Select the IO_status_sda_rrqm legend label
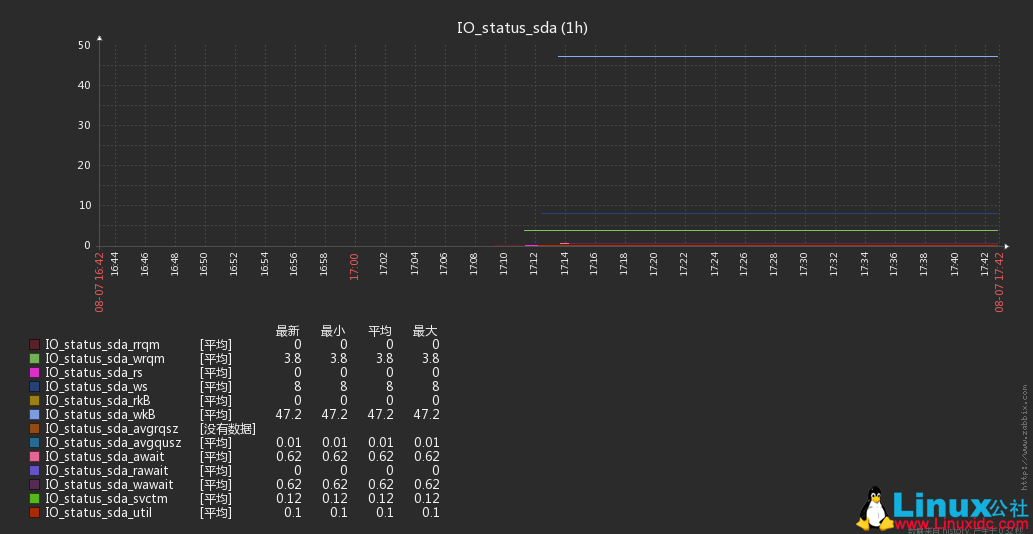1033x534 pixels. click(102, 344)
